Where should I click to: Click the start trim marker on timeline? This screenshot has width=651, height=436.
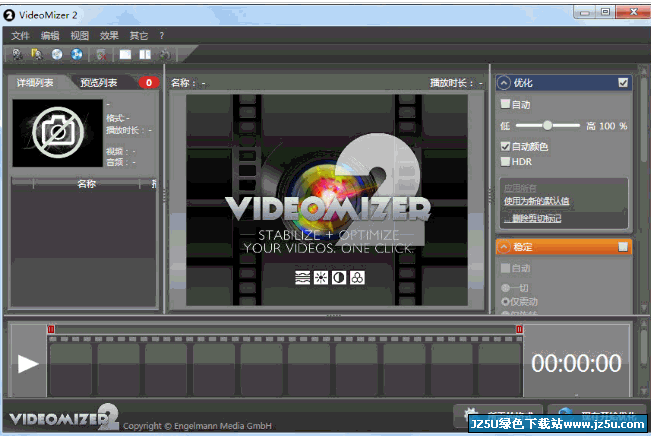tap(51, 329)
